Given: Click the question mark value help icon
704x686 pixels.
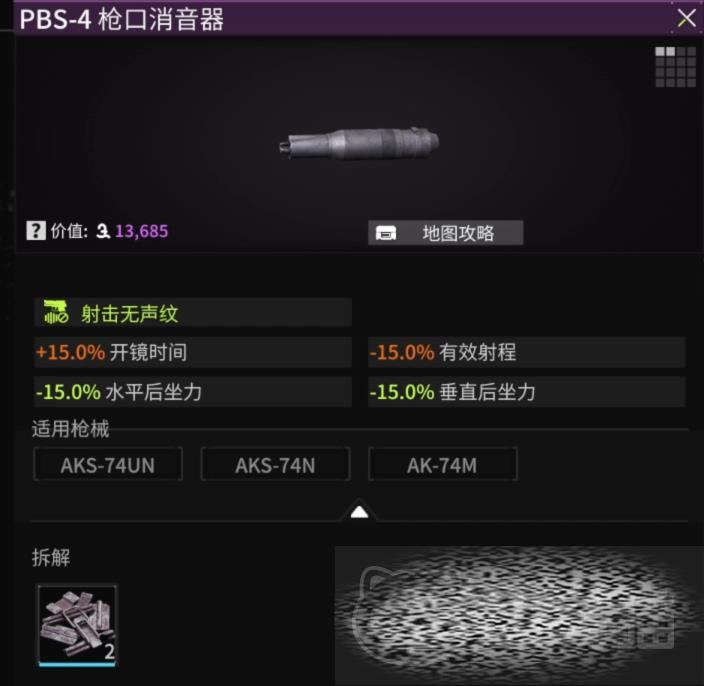Looking at the screenshot, I should click(36, 231).
